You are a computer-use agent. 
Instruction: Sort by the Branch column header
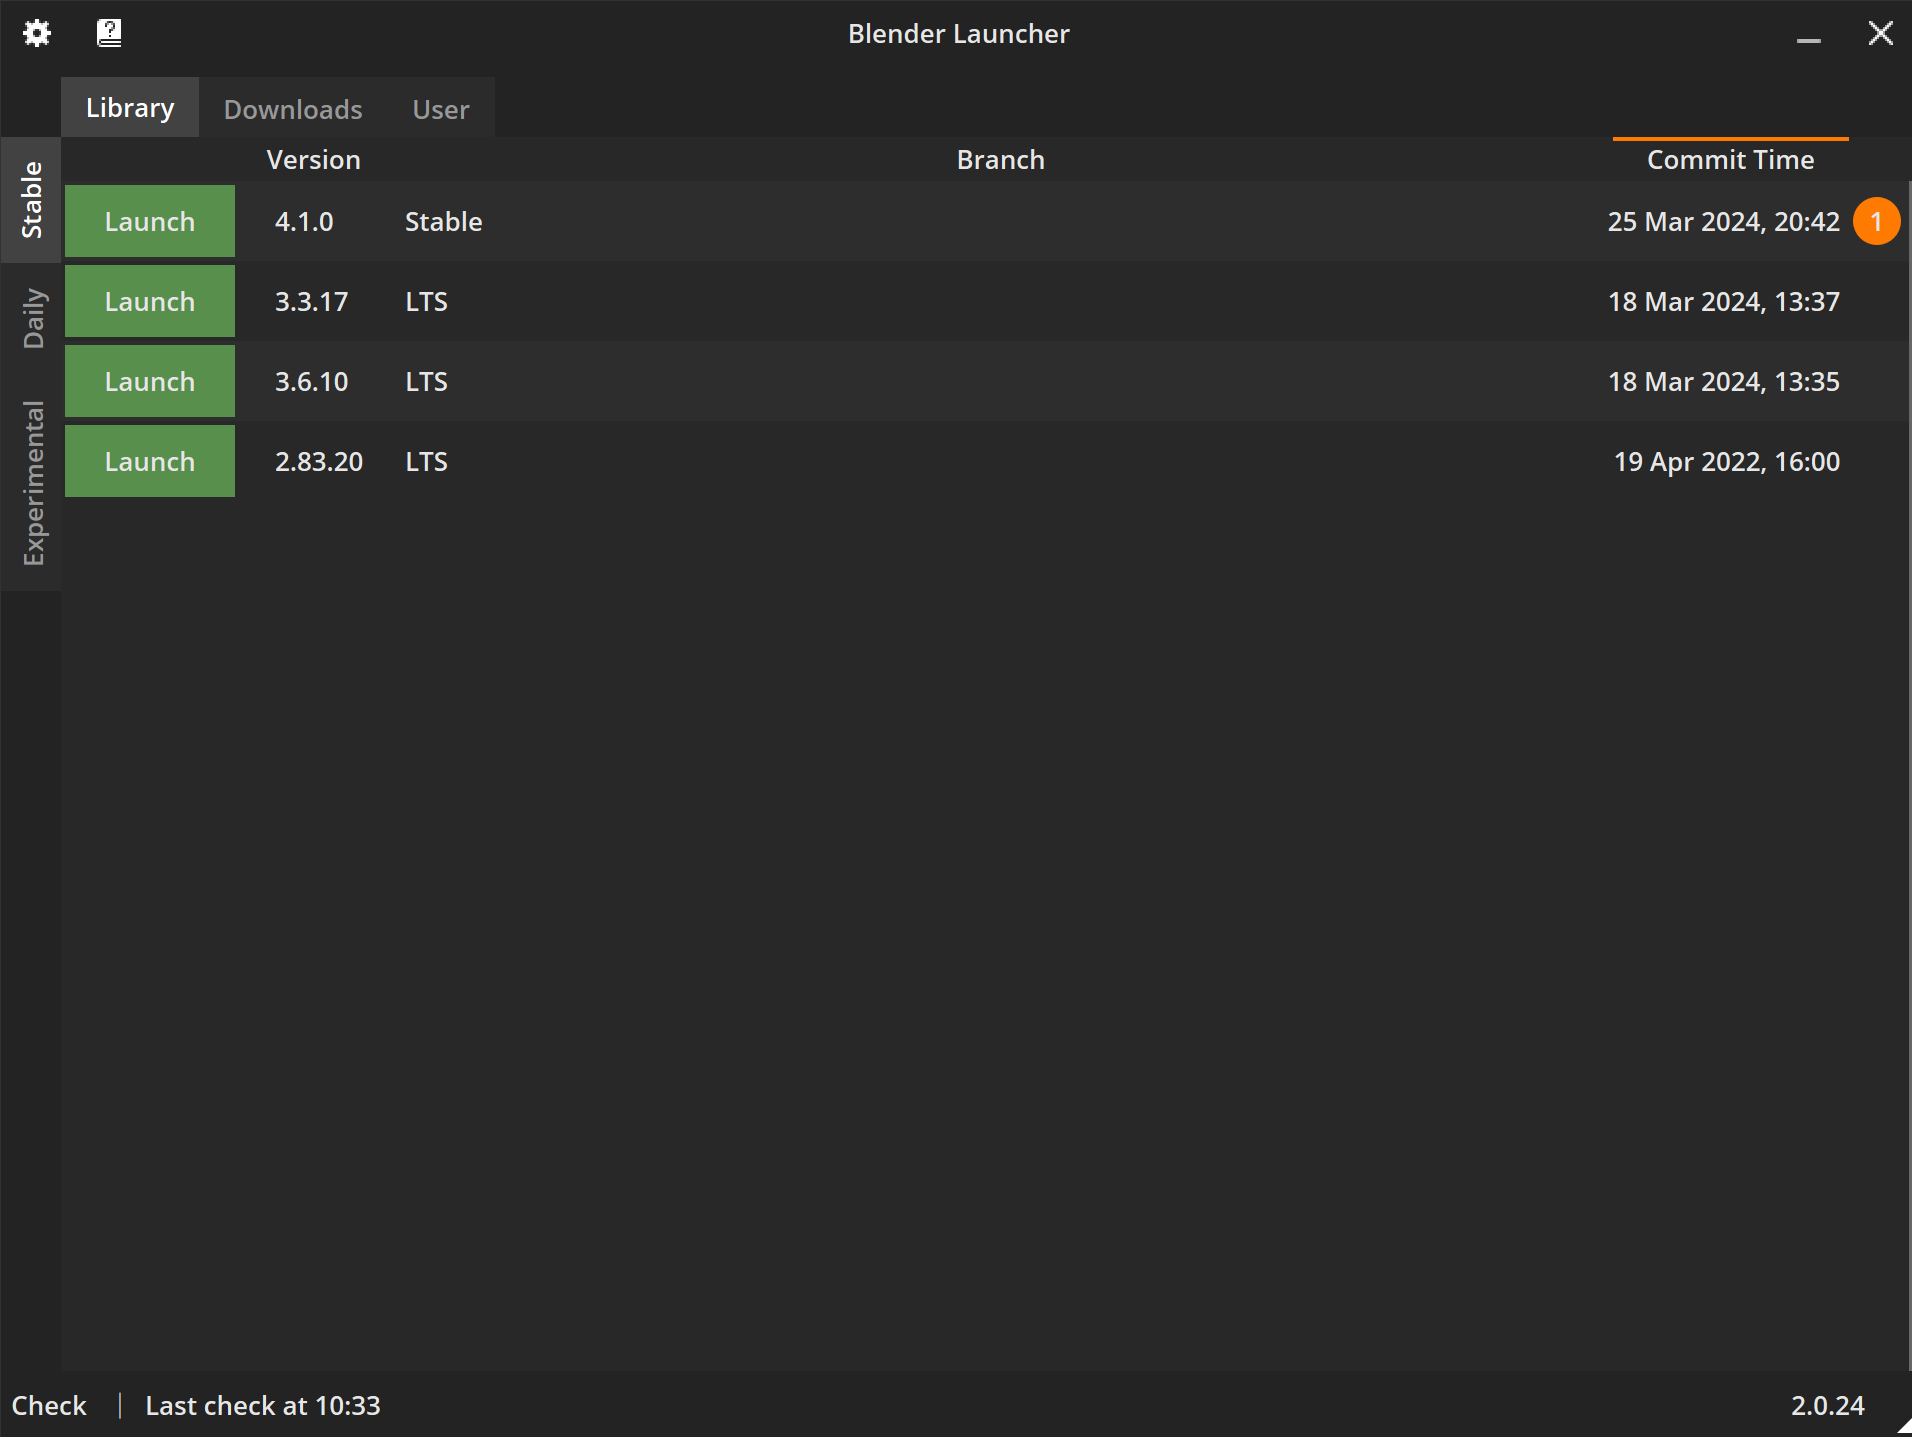click(1000, 160)
